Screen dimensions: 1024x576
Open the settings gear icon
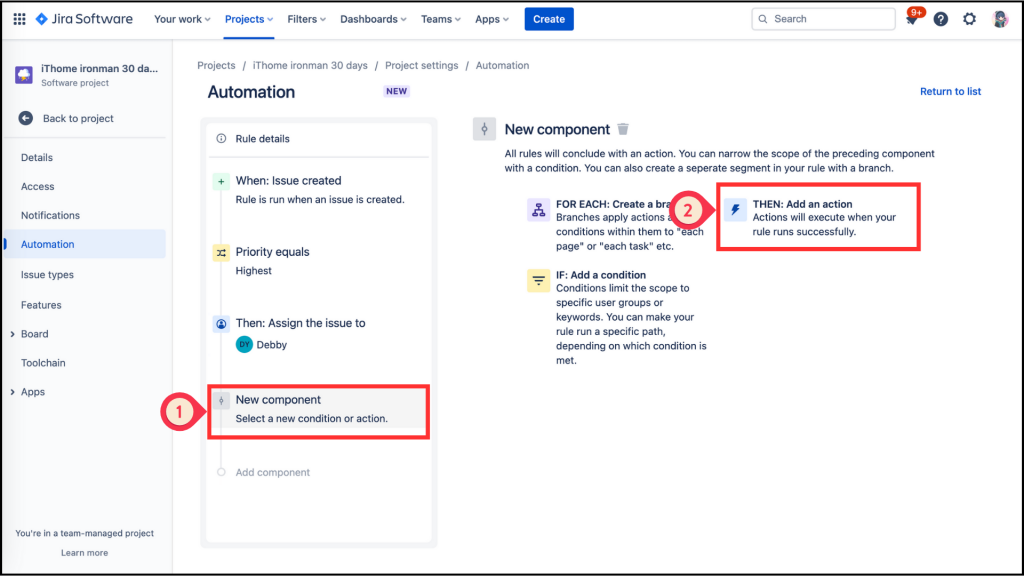970,19
